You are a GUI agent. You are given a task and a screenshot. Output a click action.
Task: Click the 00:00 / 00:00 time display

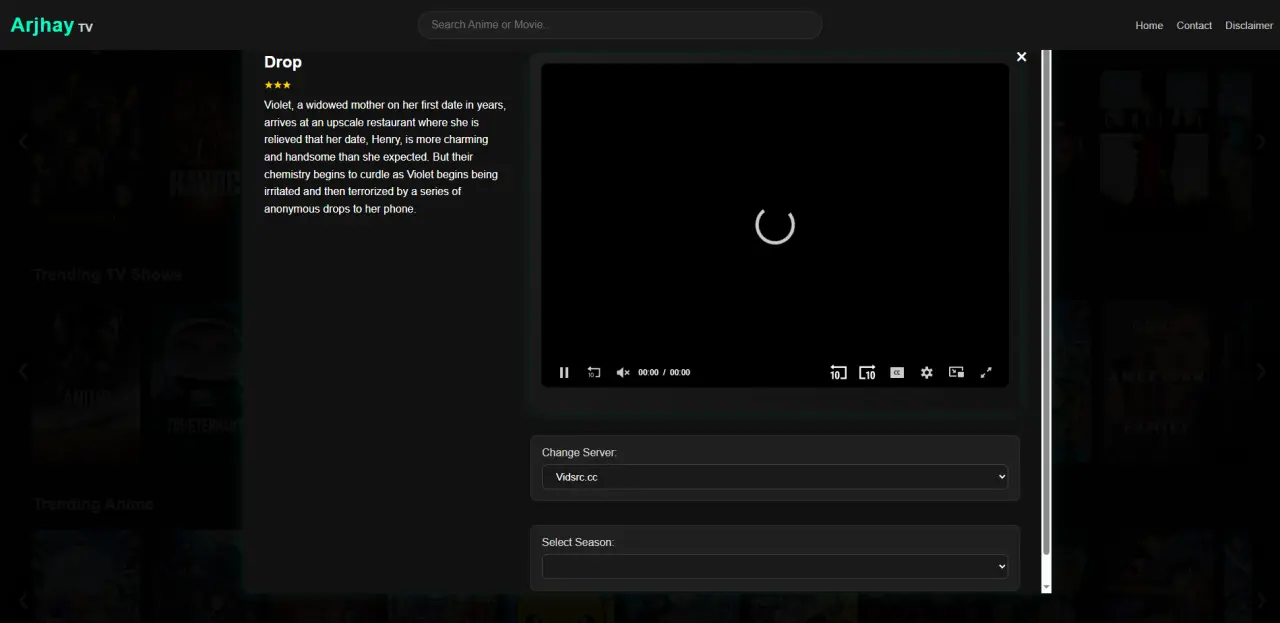pyautogui.click(x=664, y=372)
